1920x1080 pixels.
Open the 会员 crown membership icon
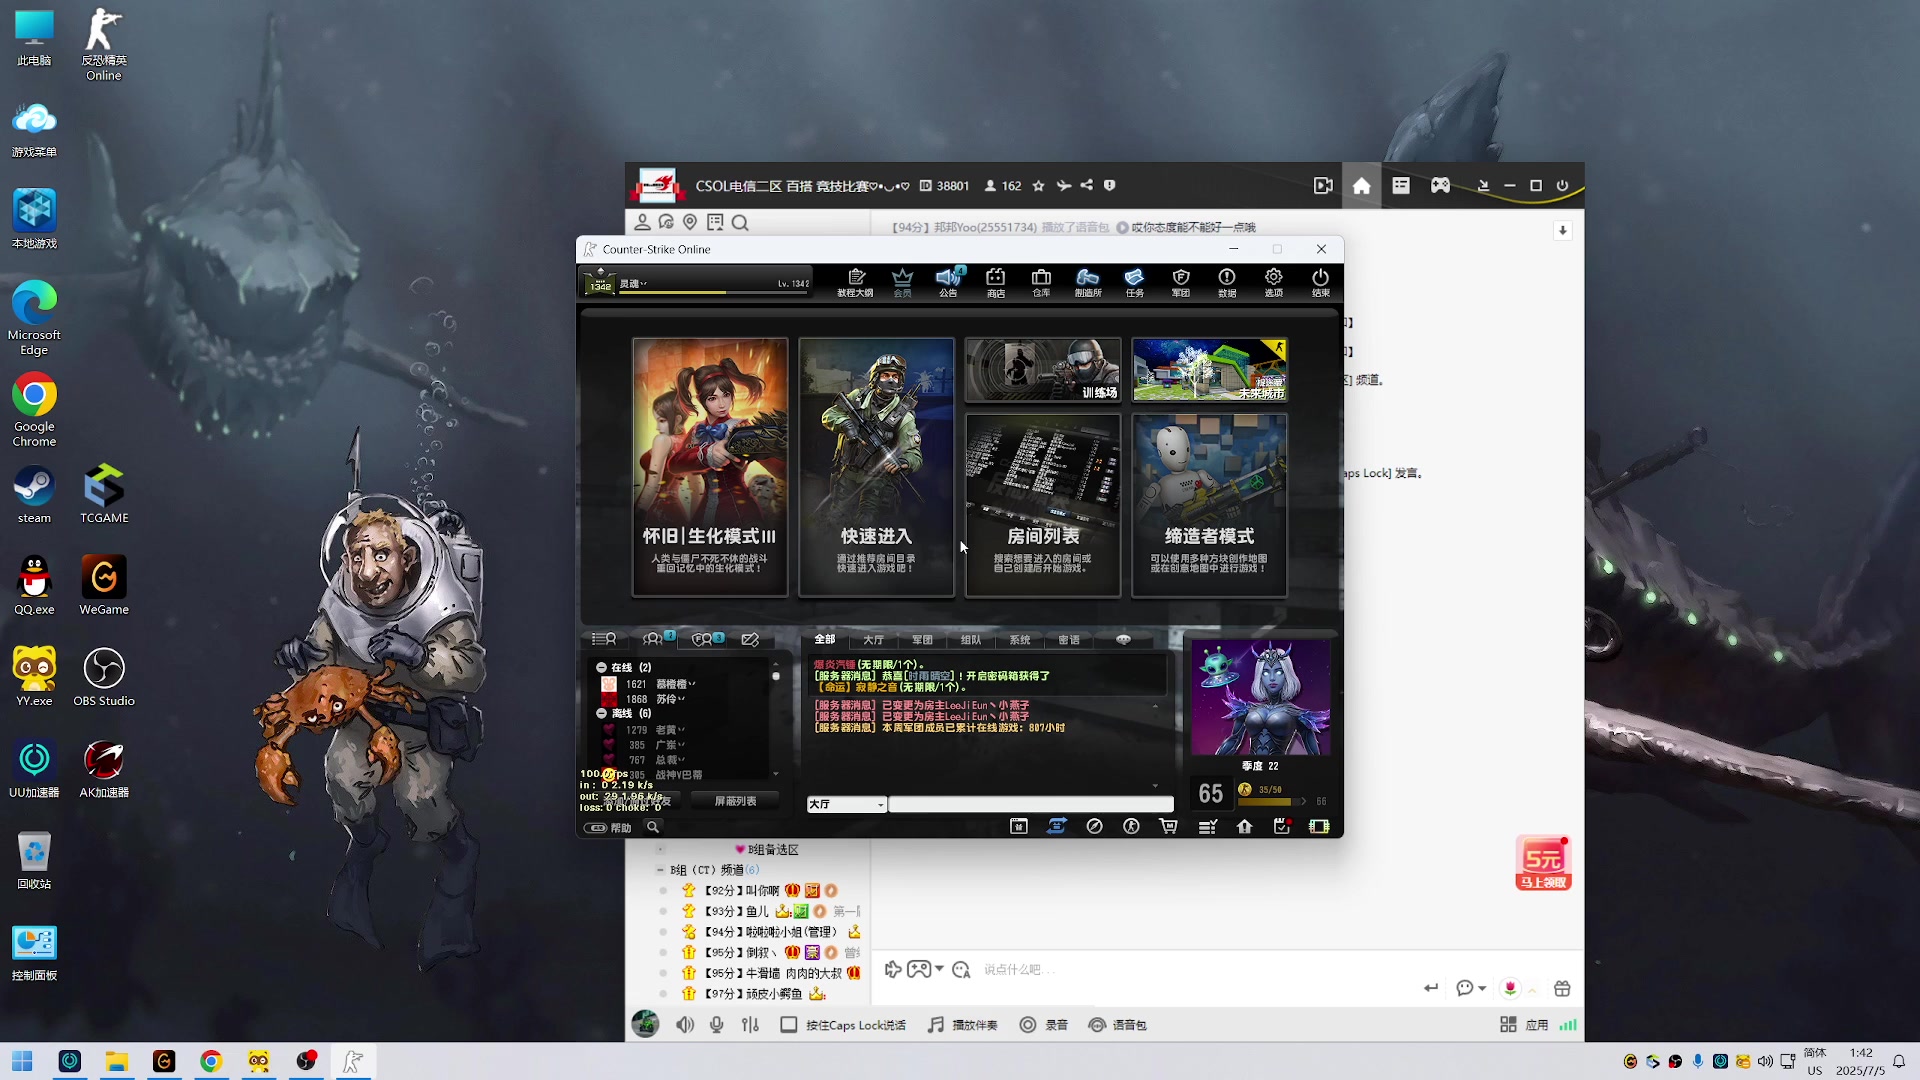click(x=902, y=282)
